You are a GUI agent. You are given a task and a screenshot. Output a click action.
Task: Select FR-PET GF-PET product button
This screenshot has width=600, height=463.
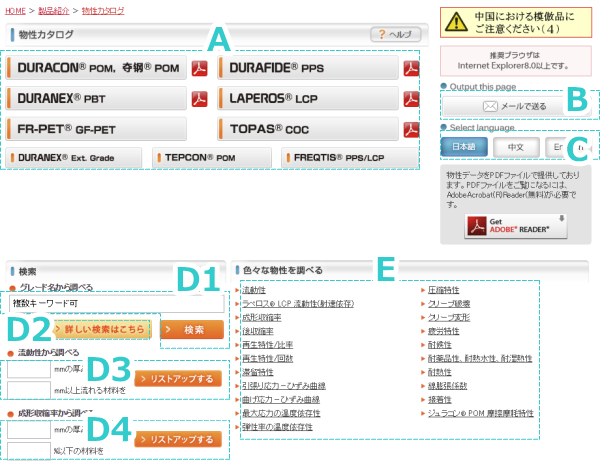[x=96, y=129]
